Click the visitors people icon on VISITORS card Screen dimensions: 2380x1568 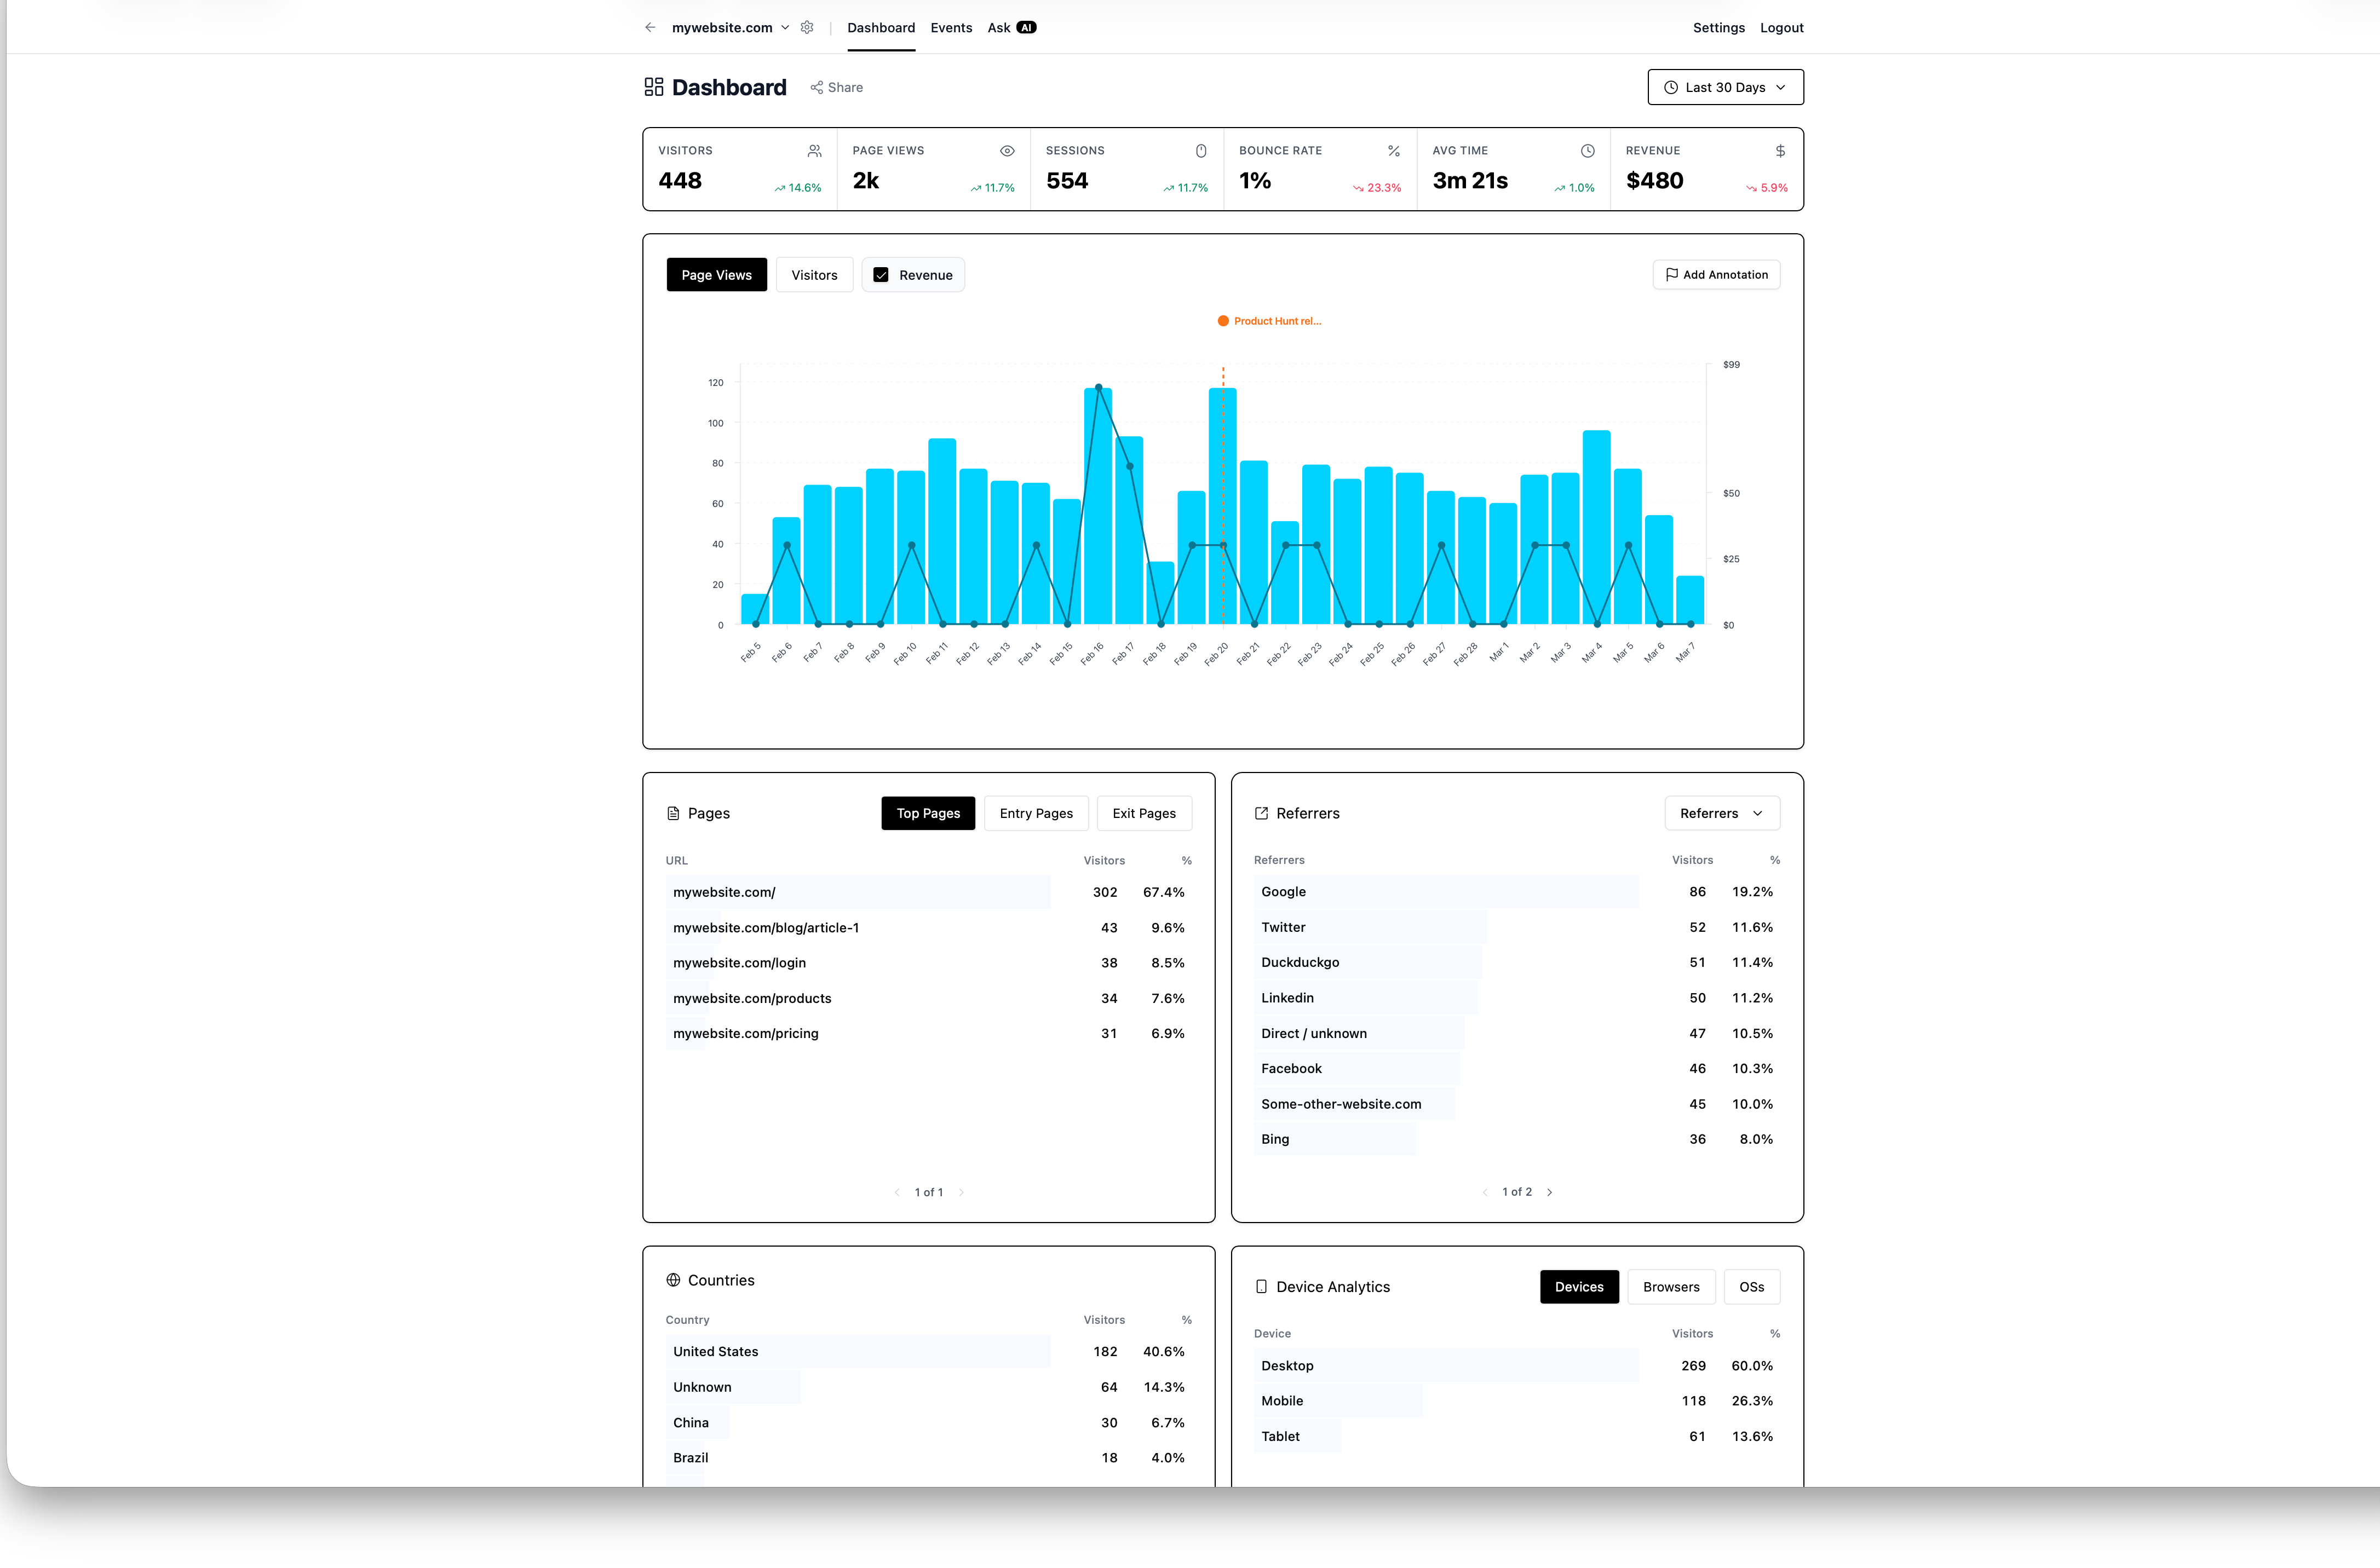coord(814,150)
